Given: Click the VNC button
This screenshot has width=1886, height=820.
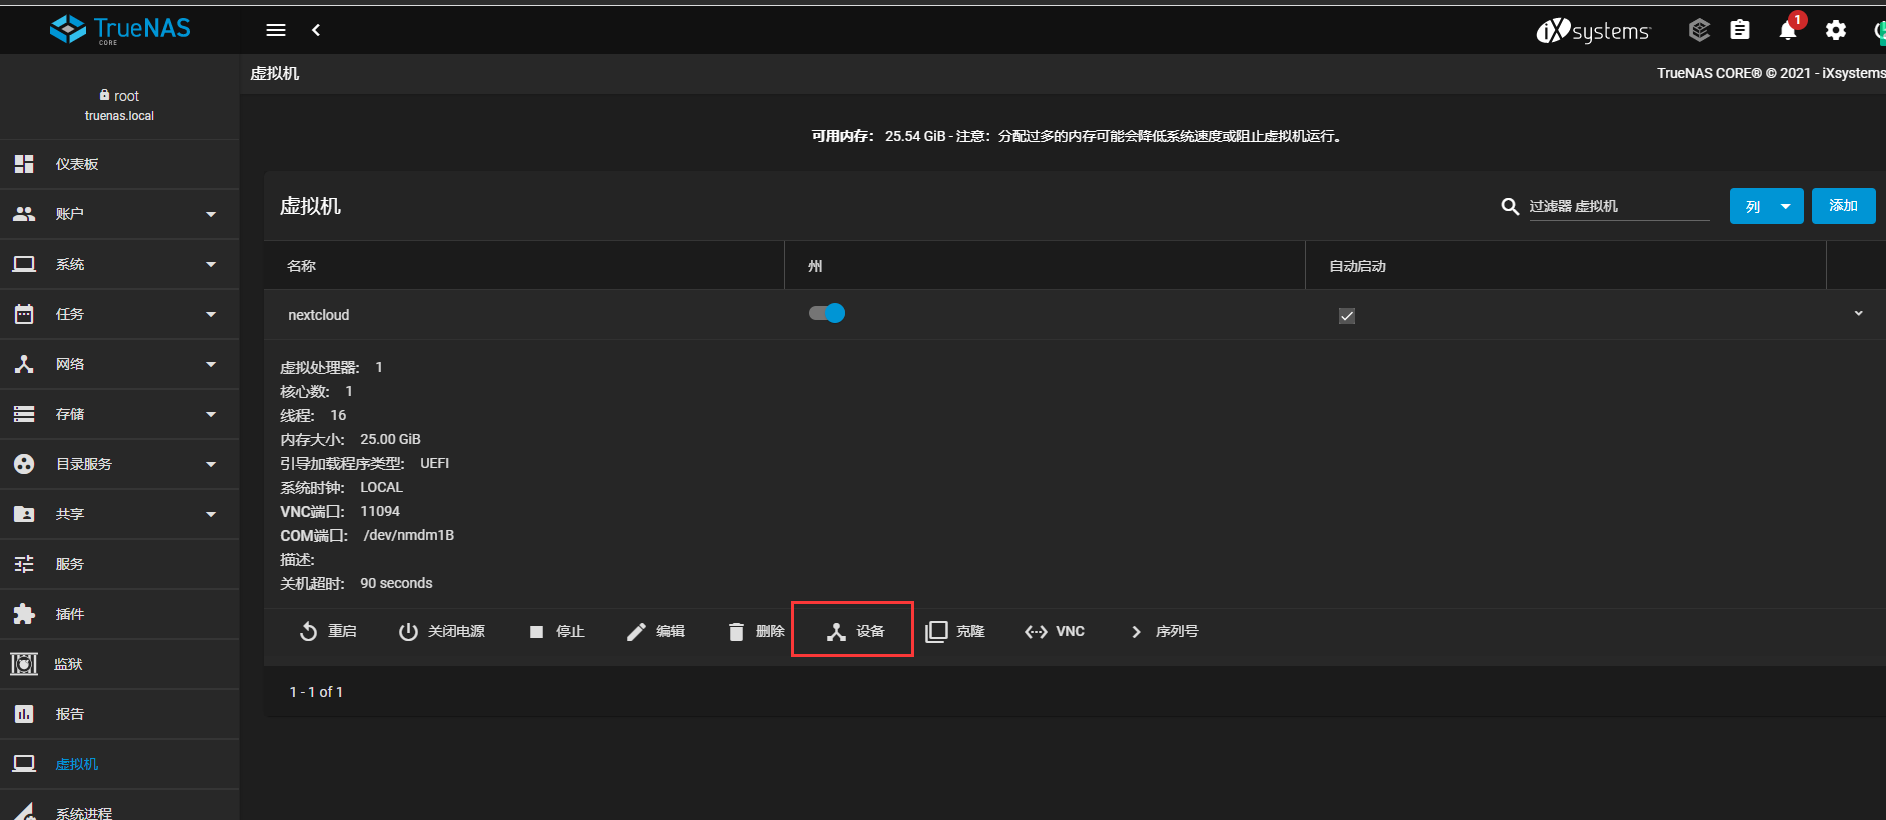Looking at the screenshot, I should (1055, 631).
